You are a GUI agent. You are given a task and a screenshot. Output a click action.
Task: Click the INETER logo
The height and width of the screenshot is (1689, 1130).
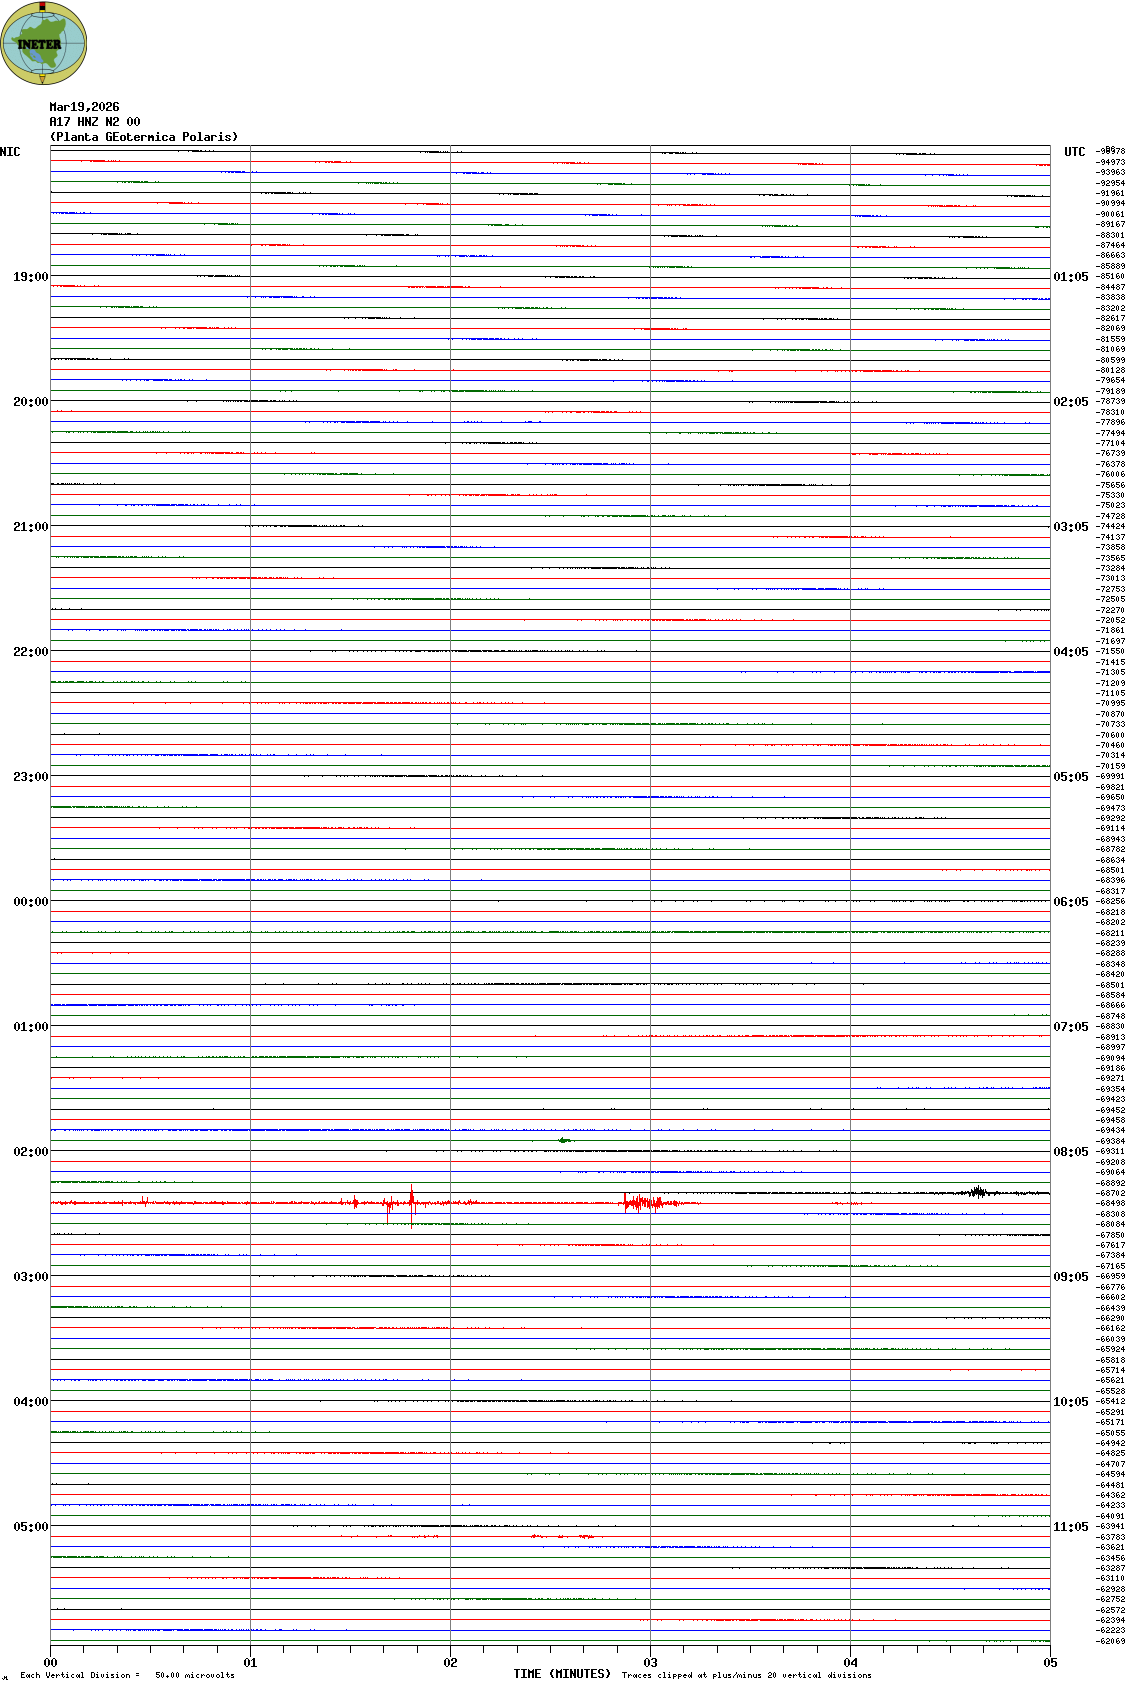coord(43,43)
